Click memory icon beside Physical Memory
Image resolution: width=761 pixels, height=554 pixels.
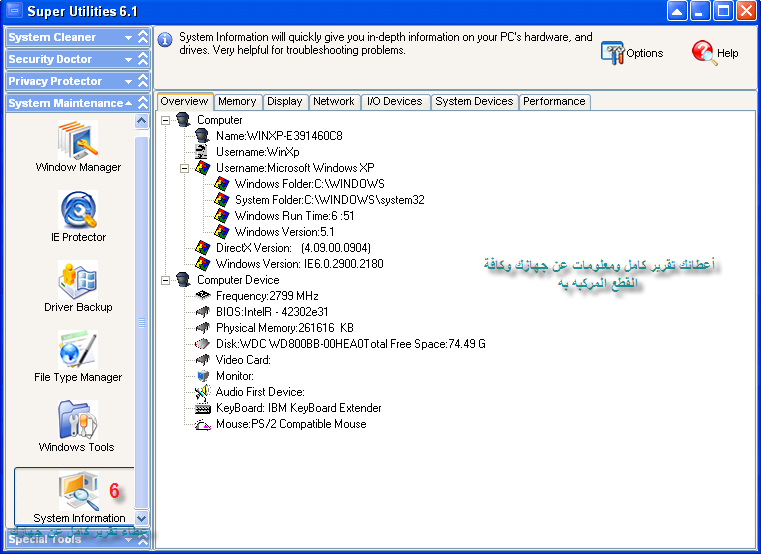[202, 328]
